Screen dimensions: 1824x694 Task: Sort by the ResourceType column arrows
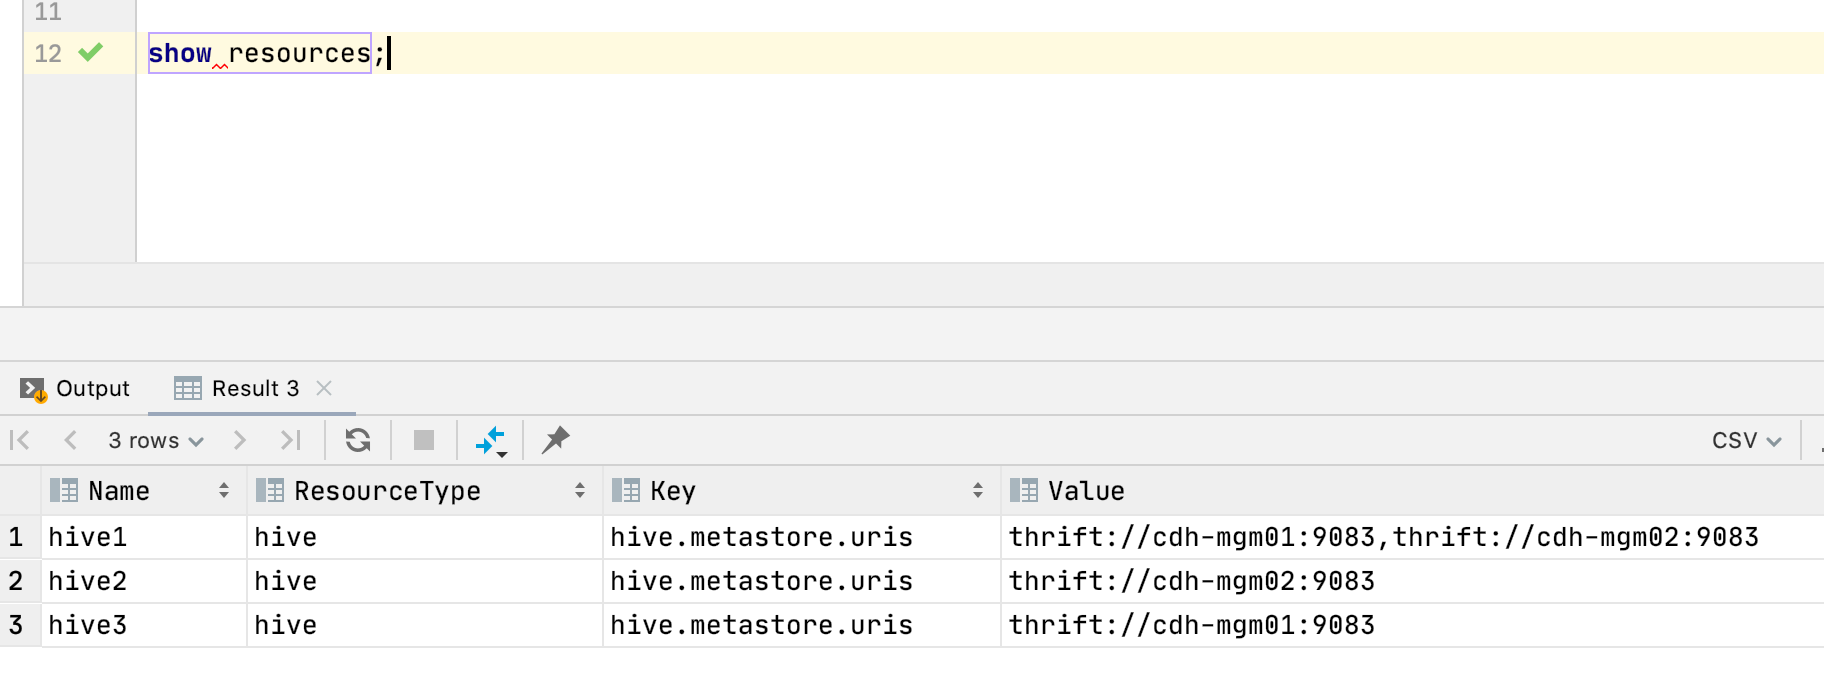click(x=580, y=491)
